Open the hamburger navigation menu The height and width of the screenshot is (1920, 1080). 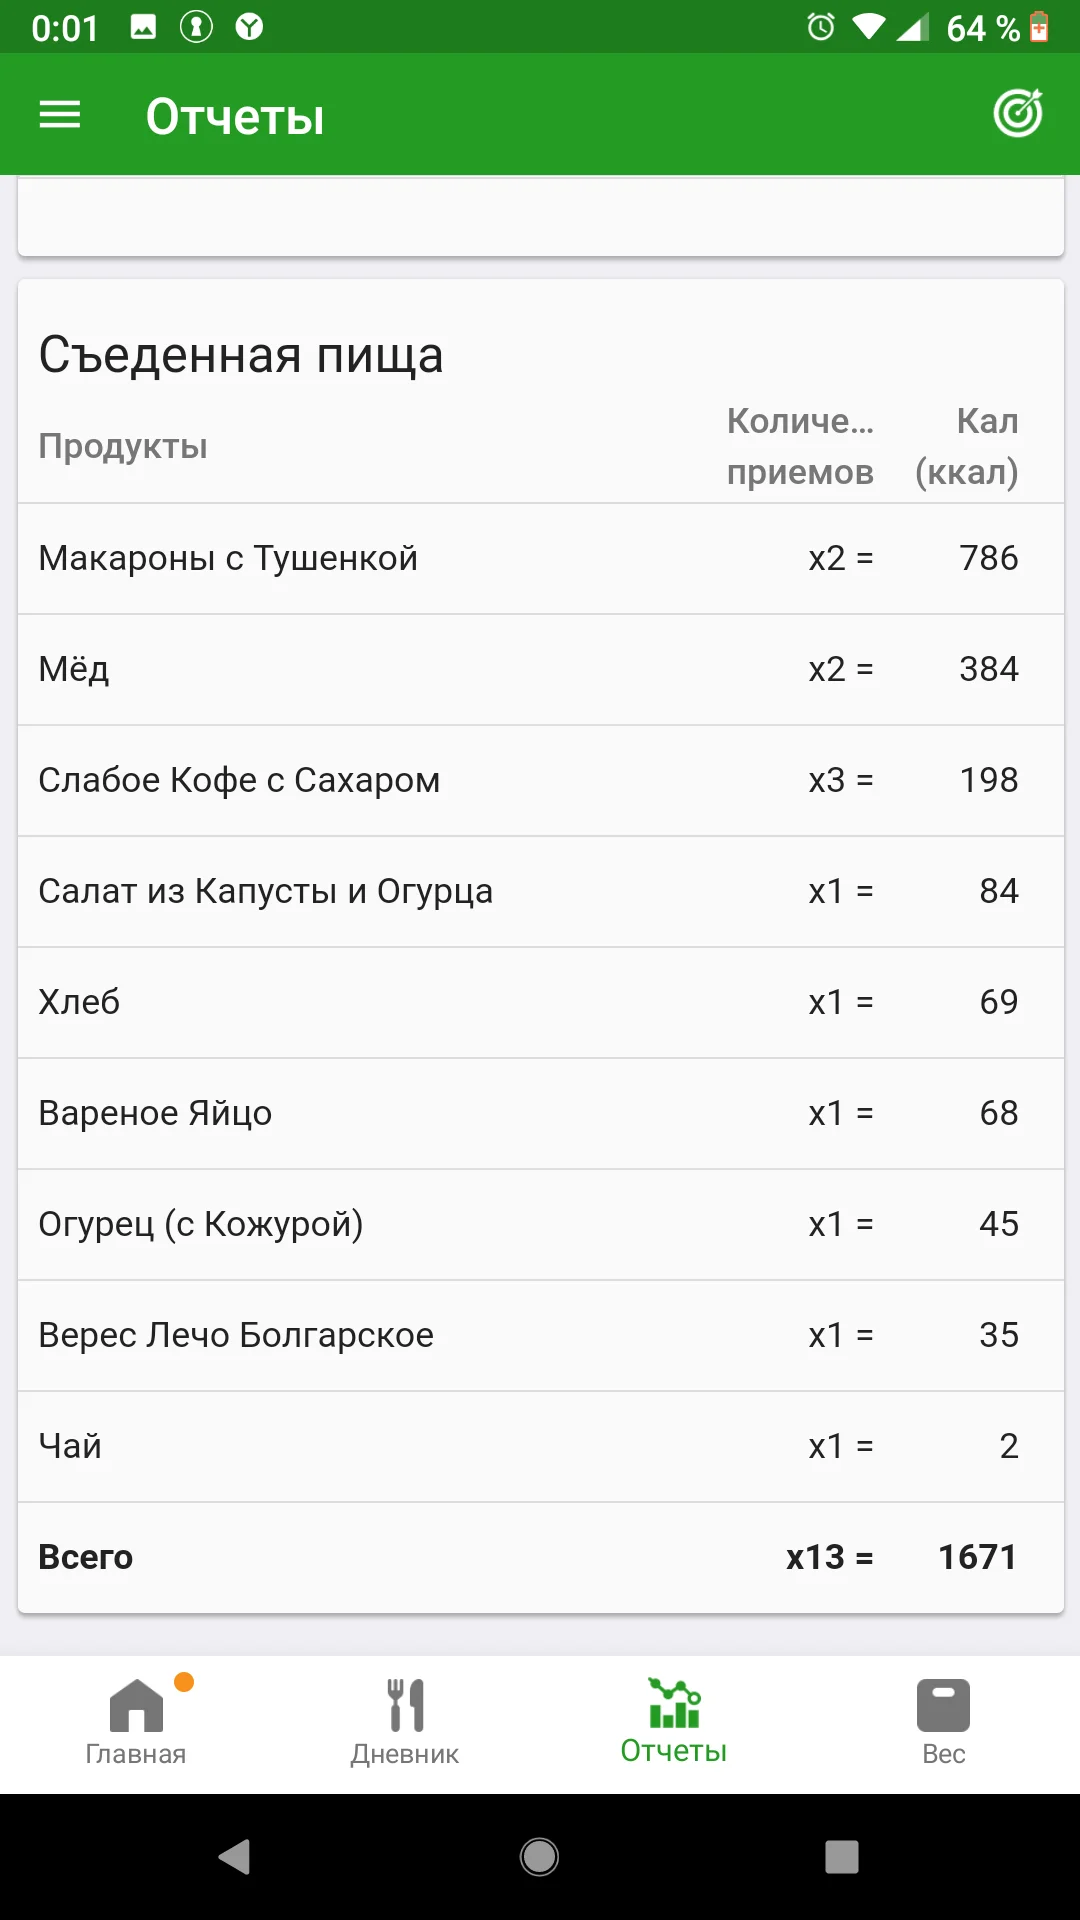pyautogui.click(x=60, y=115)
